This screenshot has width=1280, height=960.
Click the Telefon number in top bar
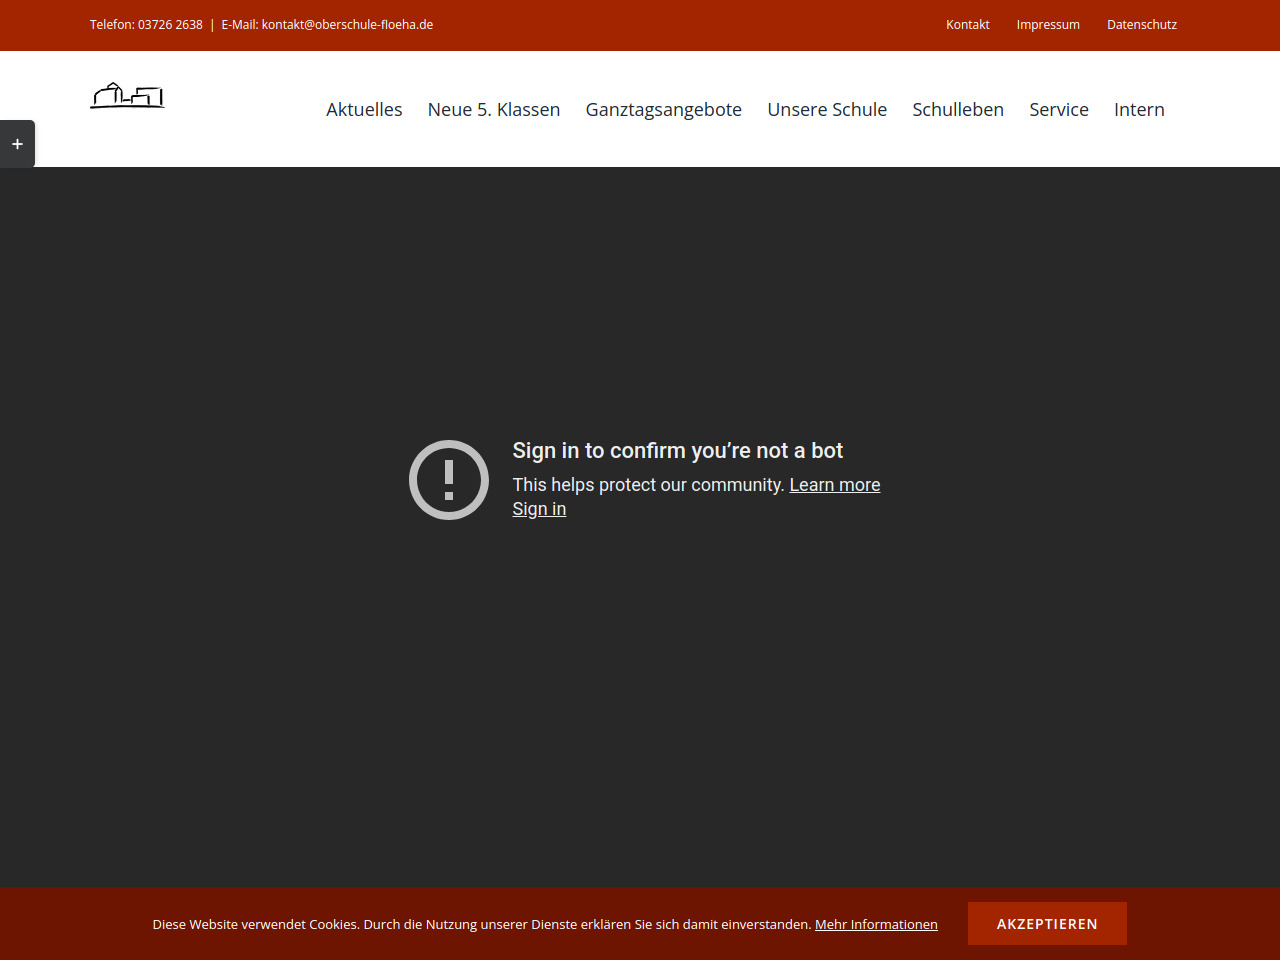169,25
